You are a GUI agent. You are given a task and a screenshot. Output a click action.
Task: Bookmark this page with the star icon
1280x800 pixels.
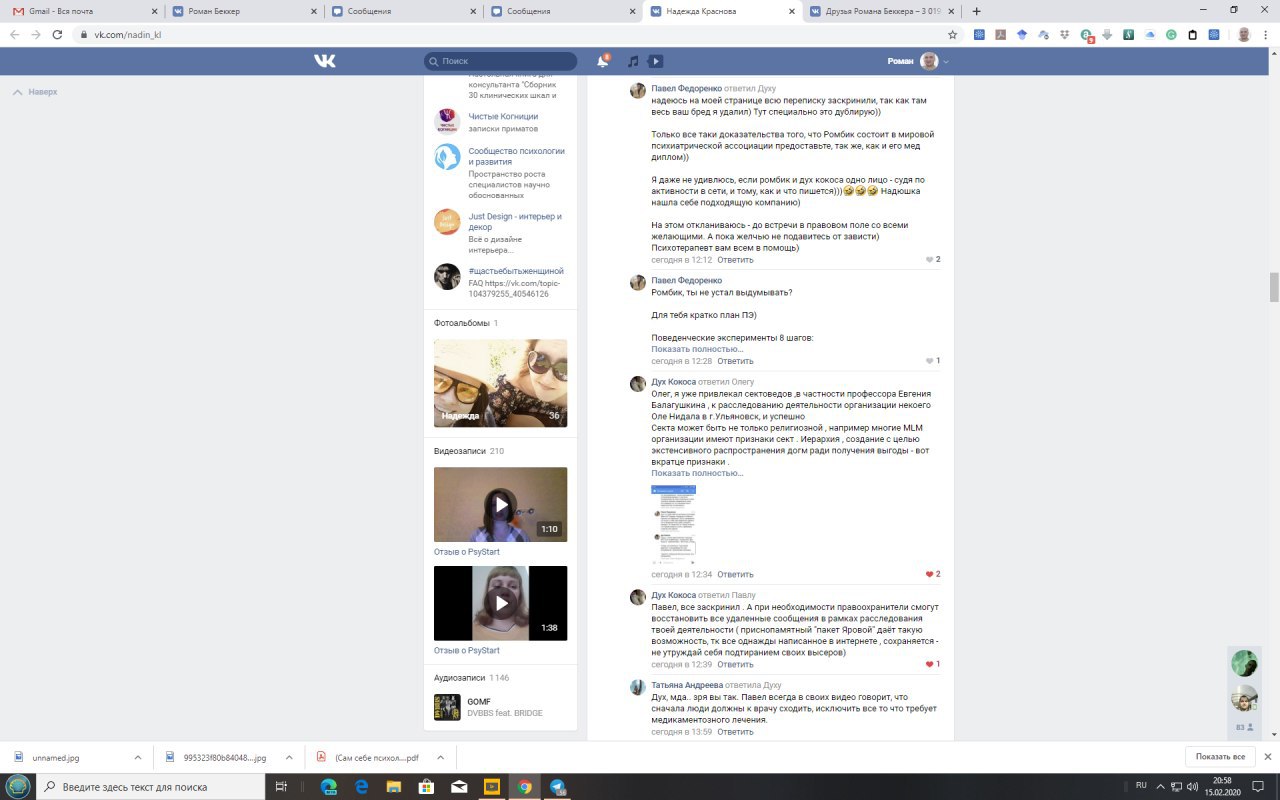953,34
